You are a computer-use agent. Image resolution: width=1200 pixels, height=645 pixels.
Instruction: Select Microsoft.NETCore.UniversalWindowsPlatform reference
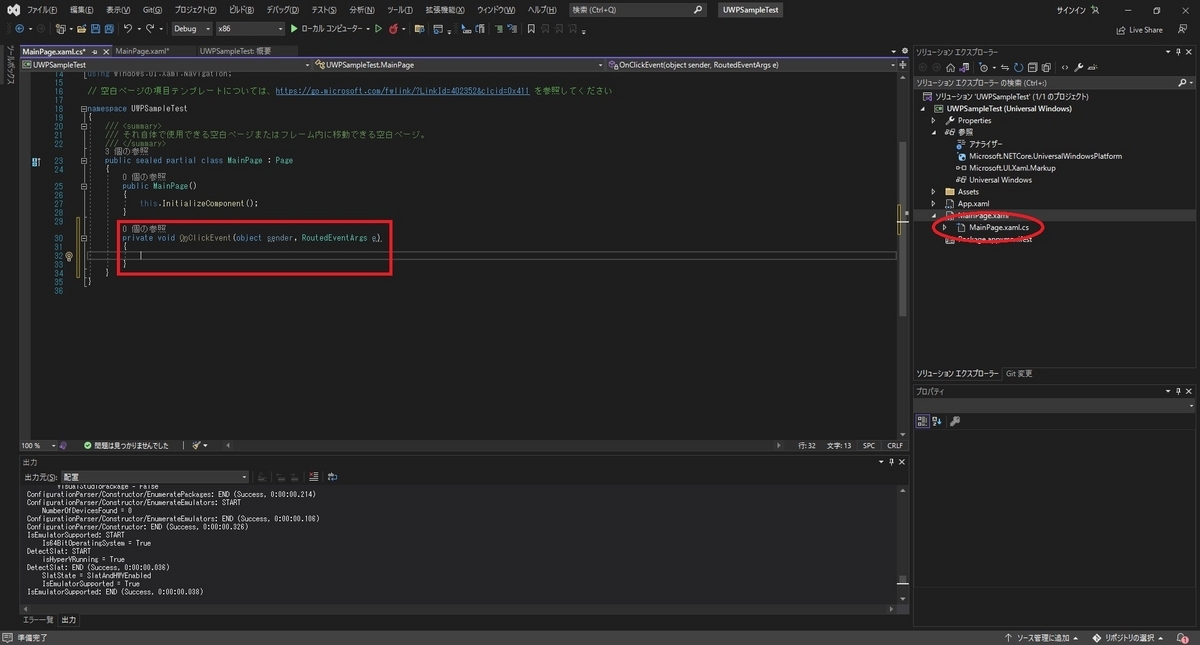pos(1045,156)
